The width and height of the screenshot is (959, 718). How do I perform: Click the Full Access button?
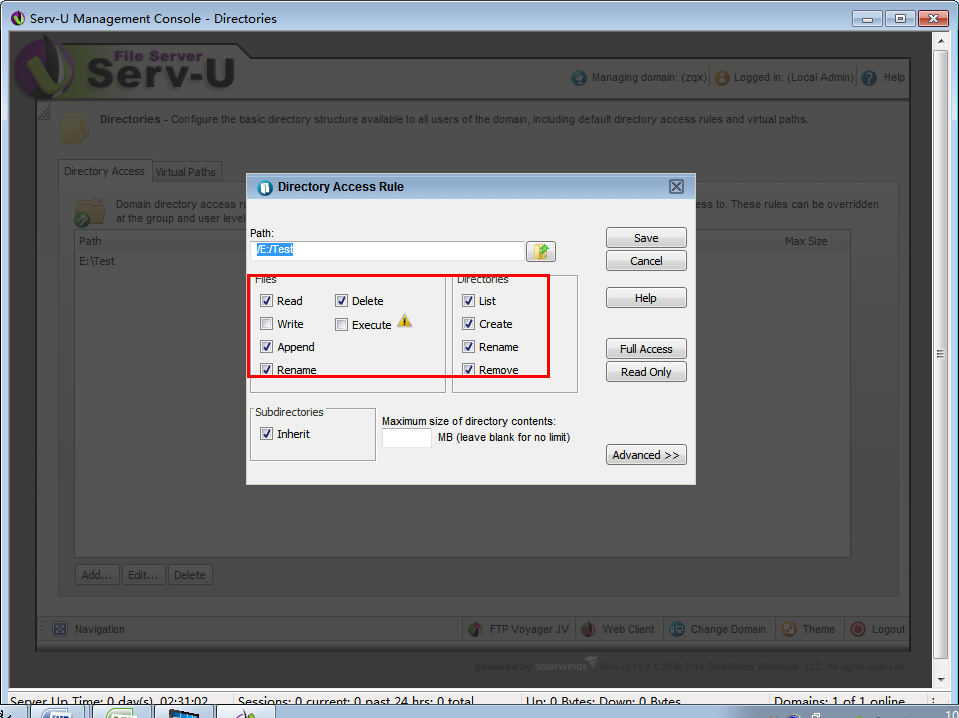click(646, 349)
